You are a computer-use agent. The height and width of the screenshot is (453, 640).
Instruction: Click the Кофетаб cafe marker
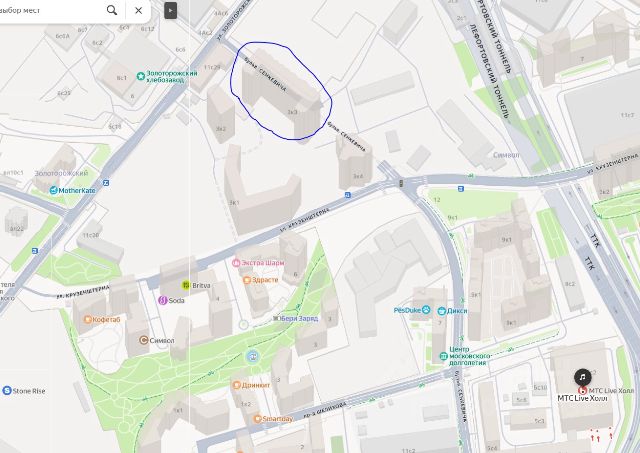pyautogui.click(x=87, y=320)
